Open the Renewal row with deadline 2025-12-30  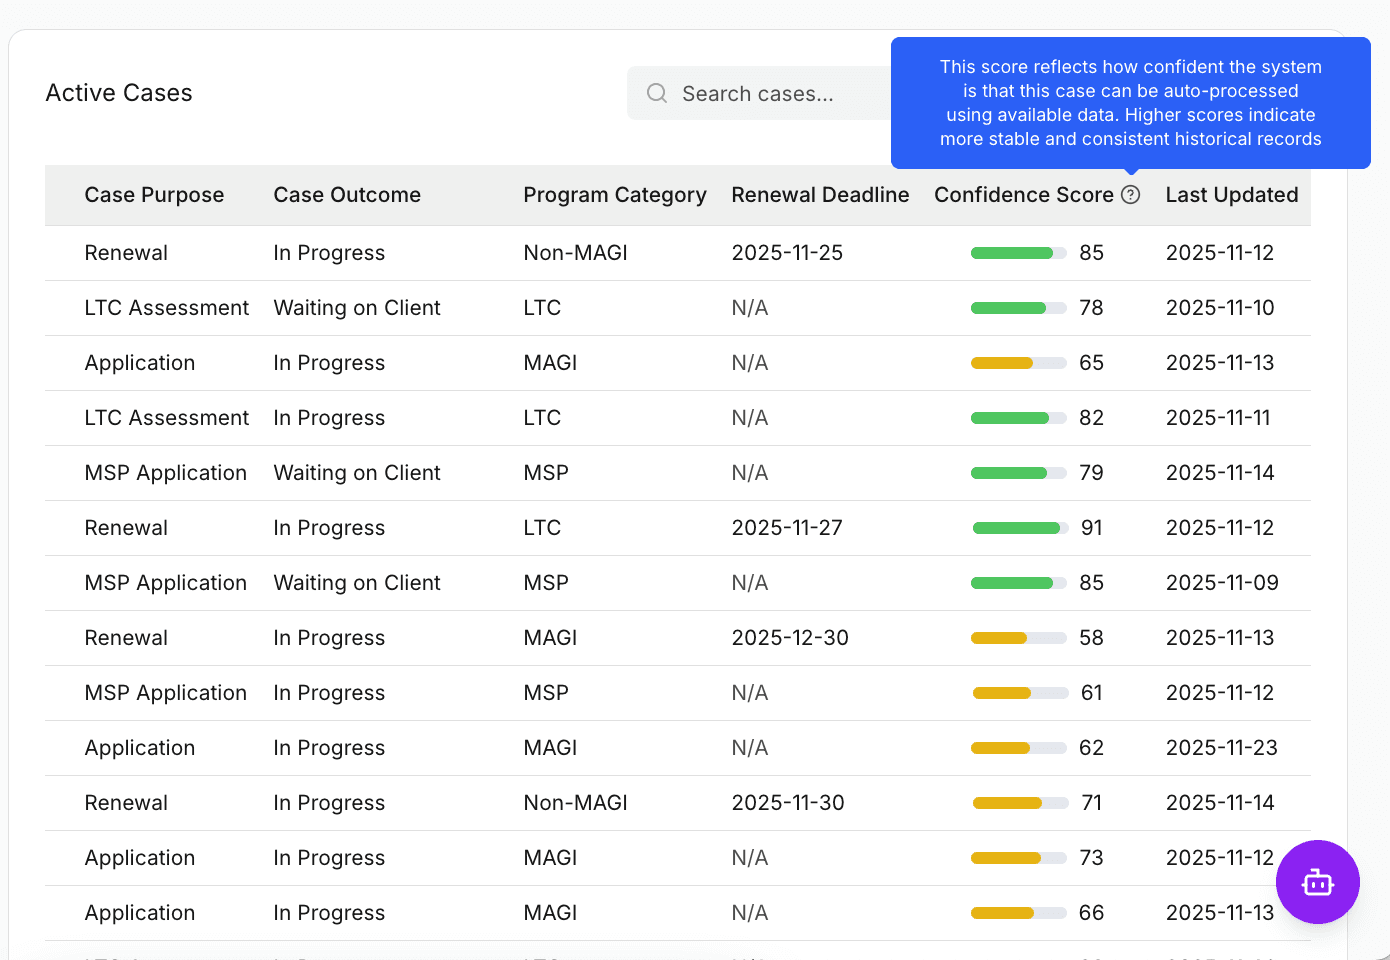click(x=678, y=638)
